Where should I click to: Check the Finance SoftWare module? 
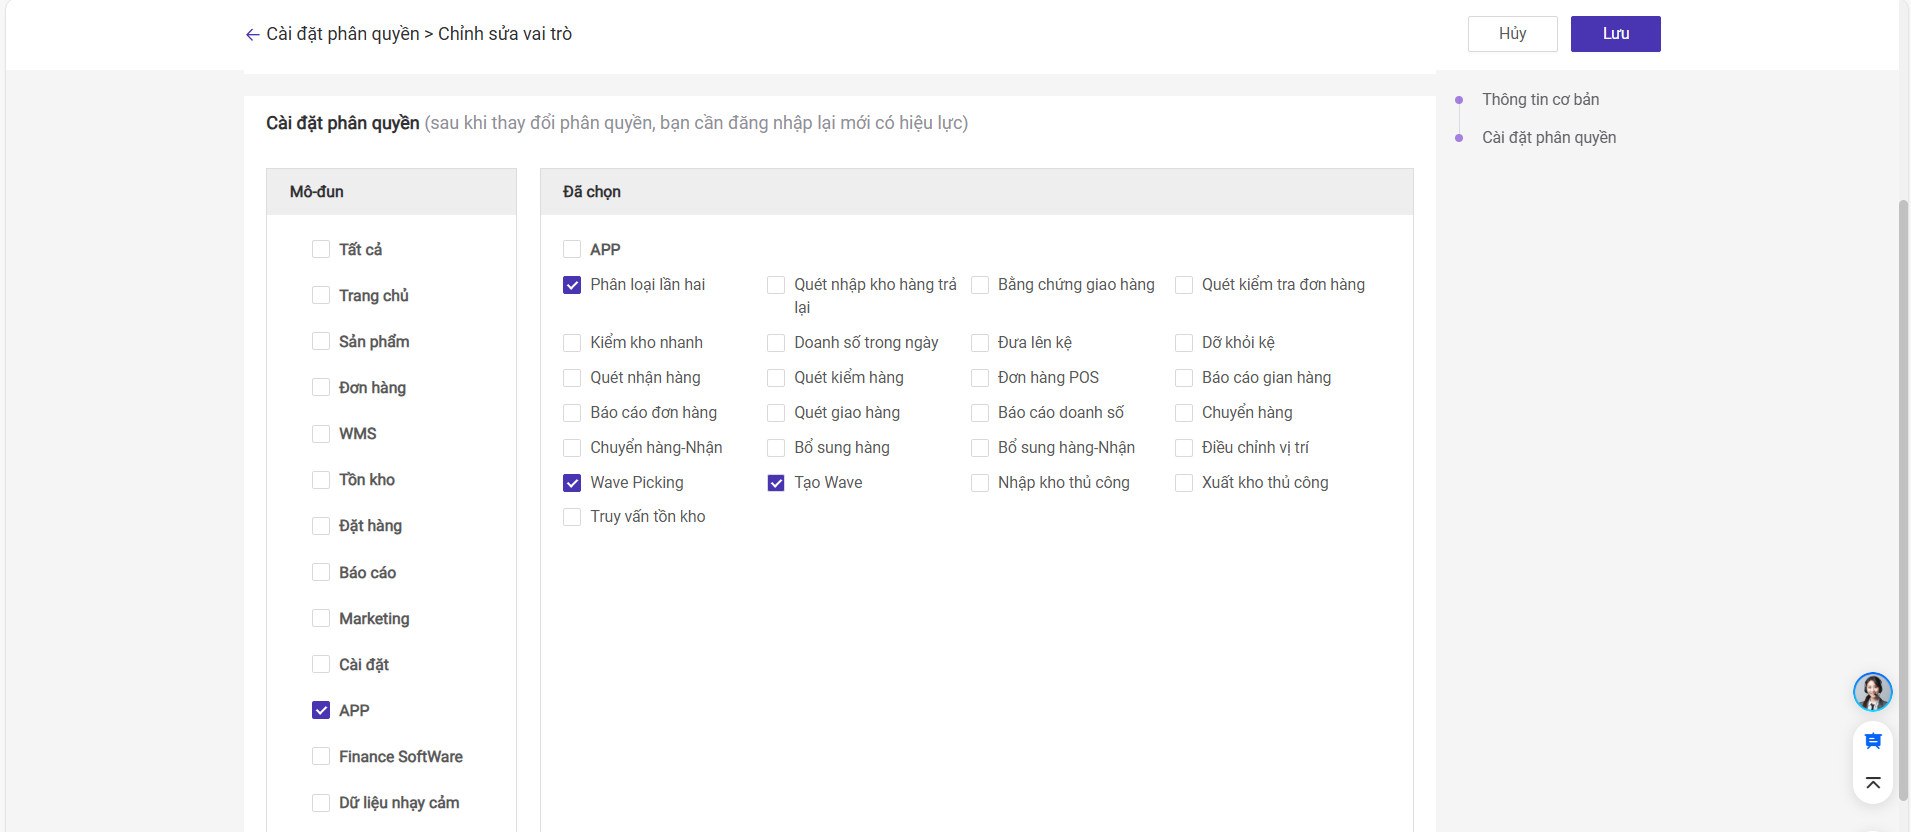coord(321,757)
